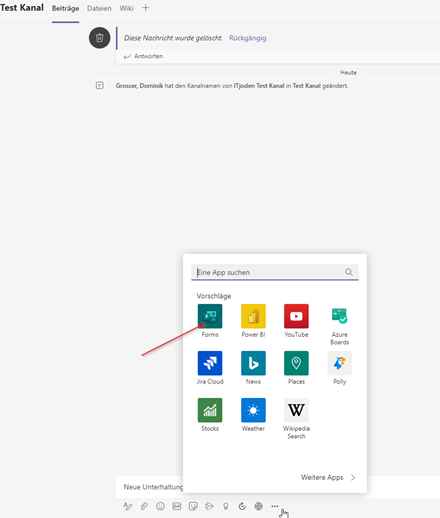
Task: Open the News app
Action: [253, 363]
